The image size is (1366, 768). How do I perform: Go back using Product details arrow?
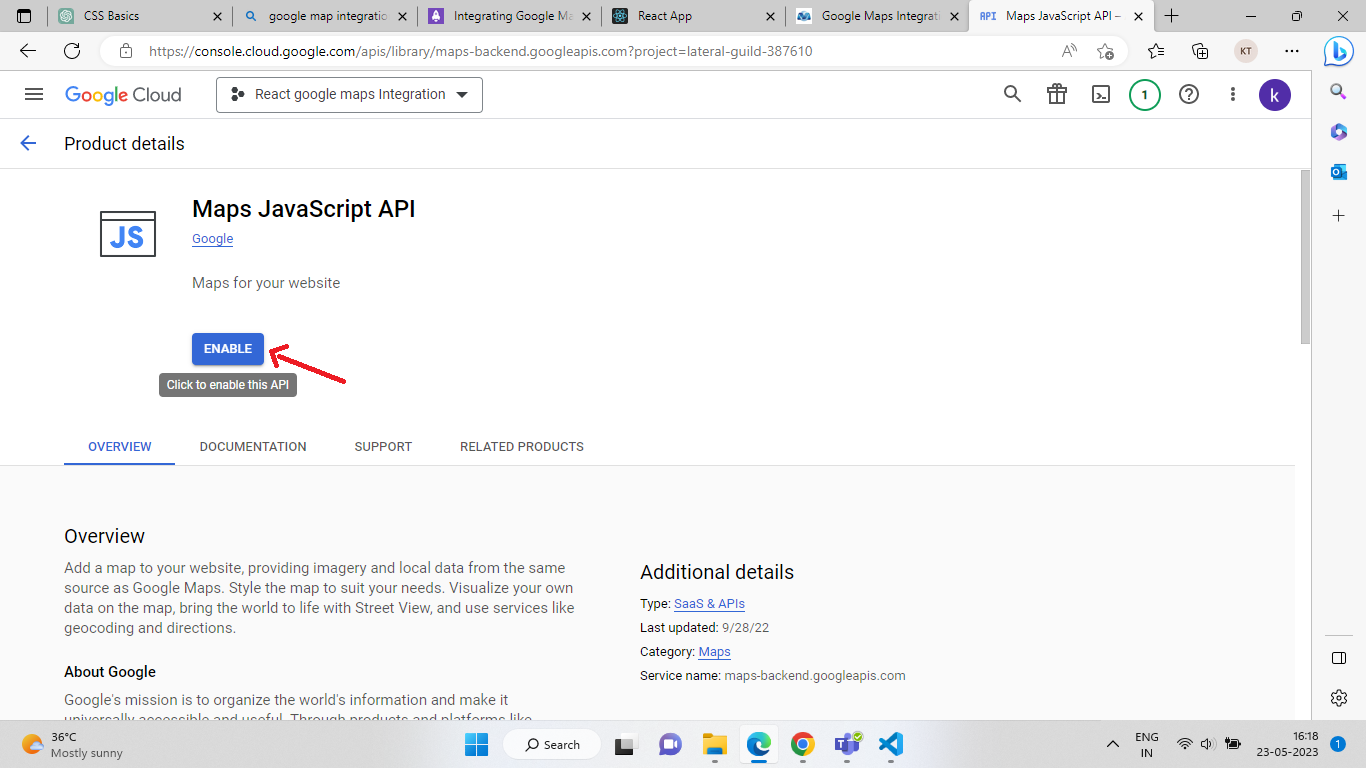click(28, 143)
